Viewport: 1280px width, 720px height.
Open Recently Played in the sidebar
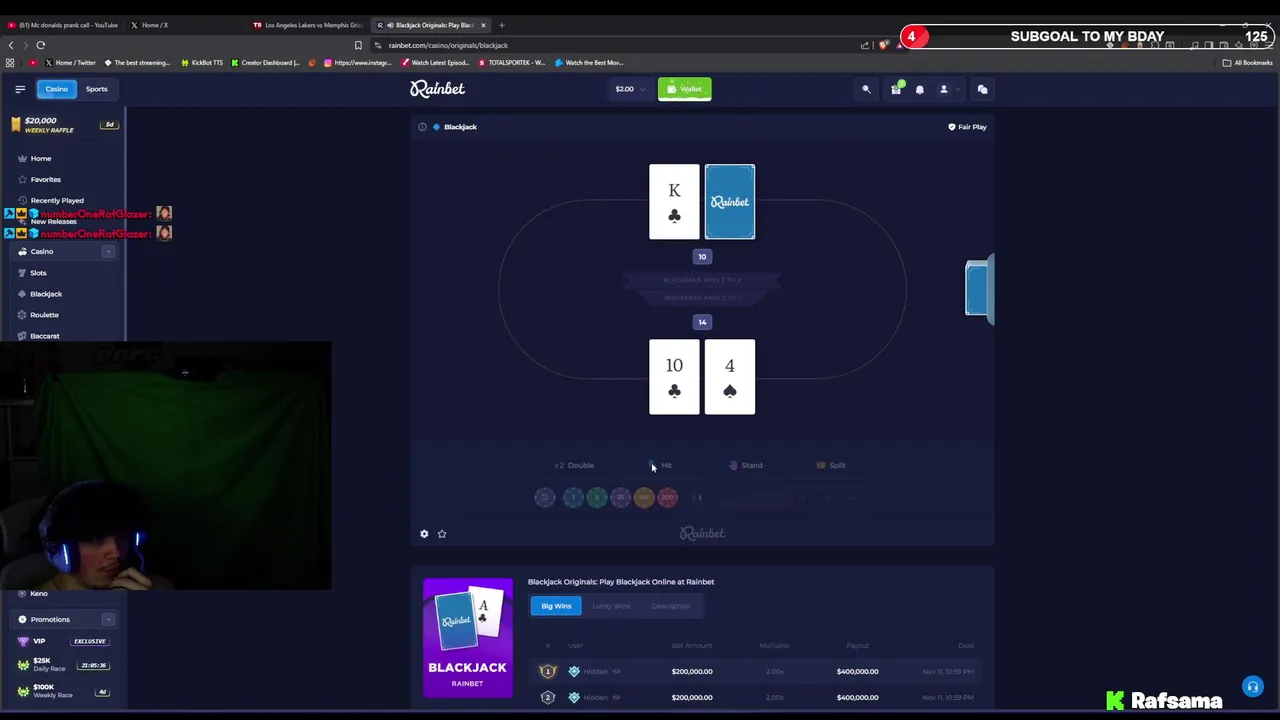[57, 200]
